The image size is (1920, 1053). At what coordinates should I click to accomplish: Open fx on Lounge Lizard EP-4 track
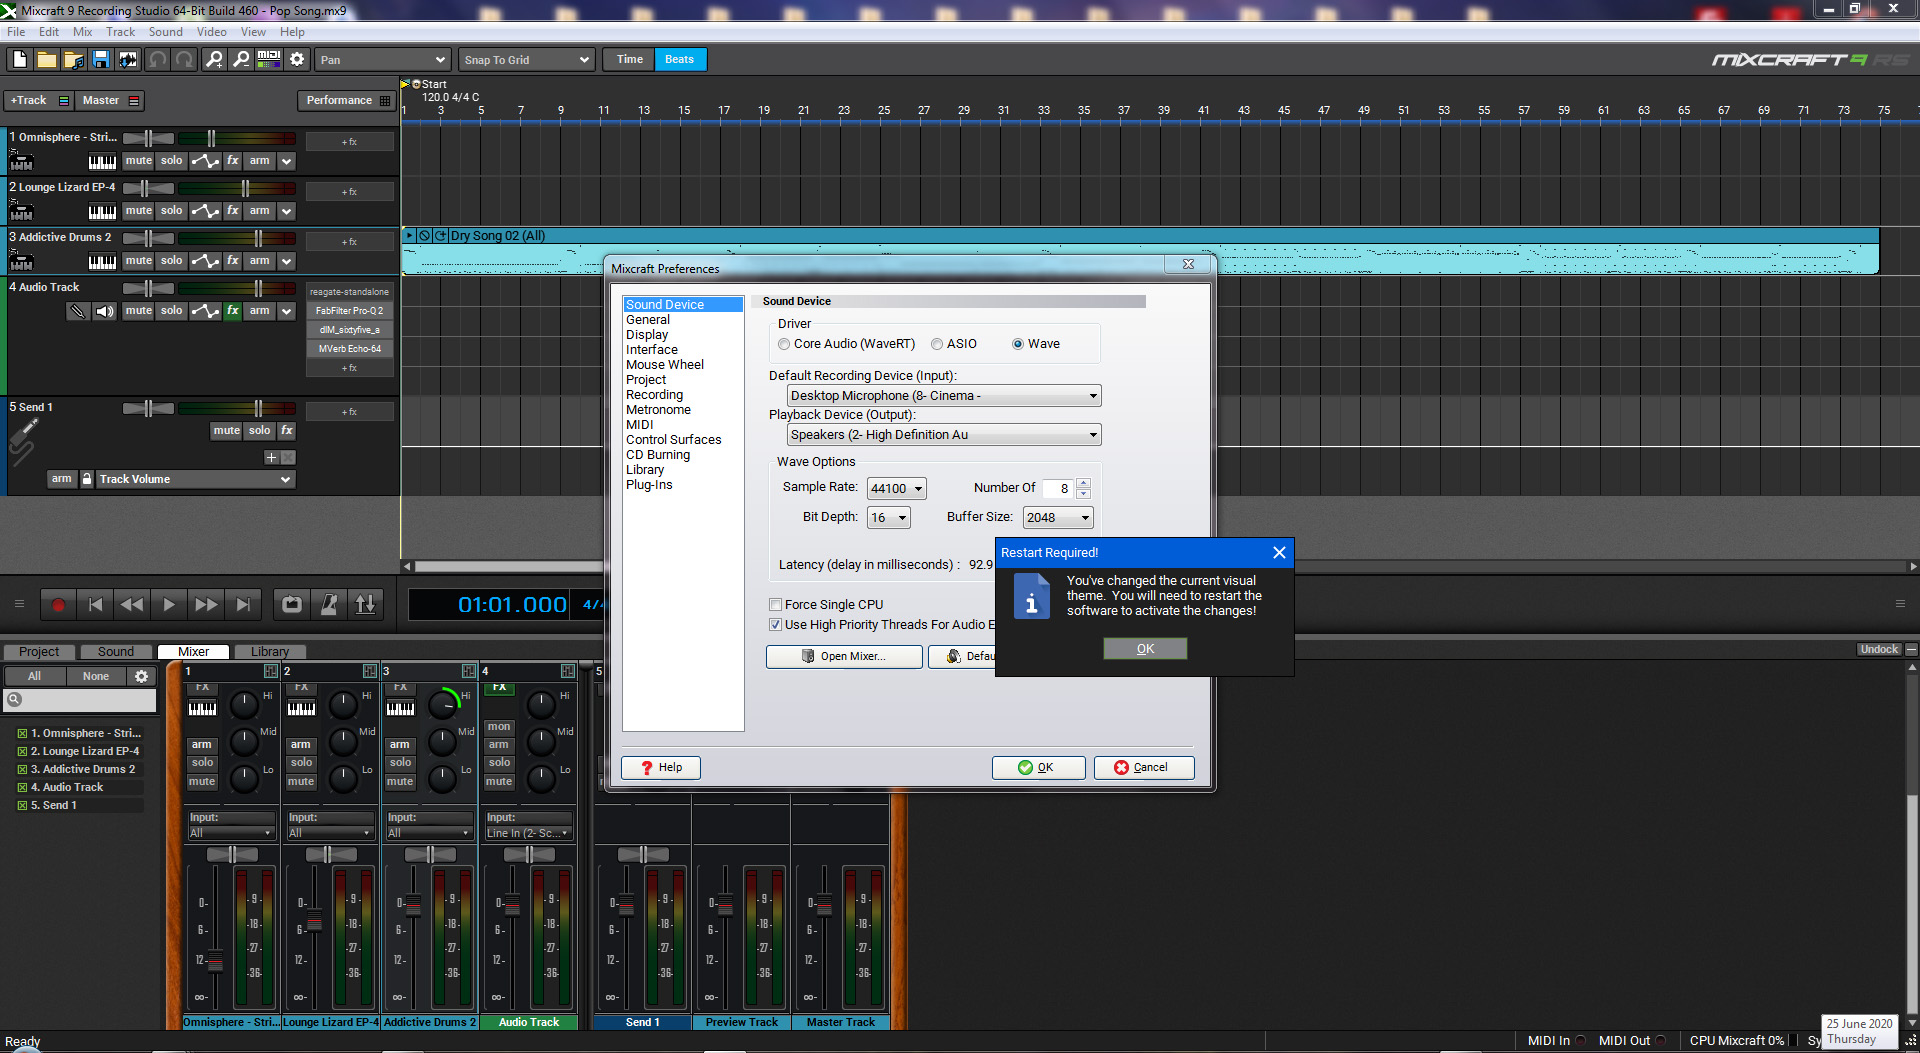tap(233, 211)
